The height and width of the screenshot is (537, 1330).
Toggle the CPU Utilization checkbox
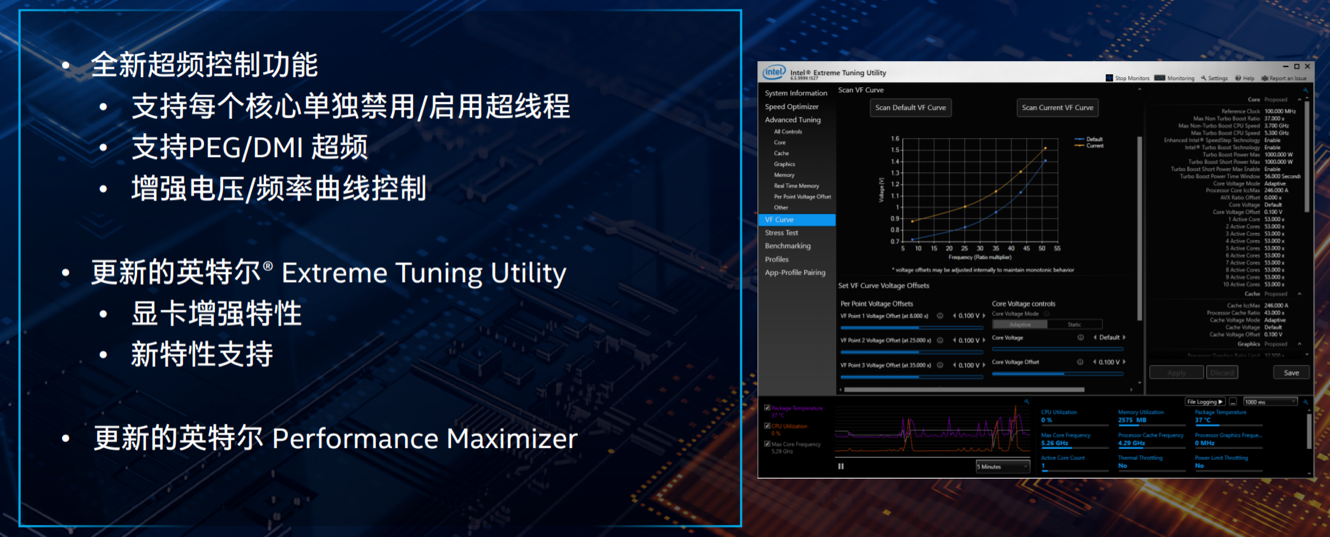point(767,426)
